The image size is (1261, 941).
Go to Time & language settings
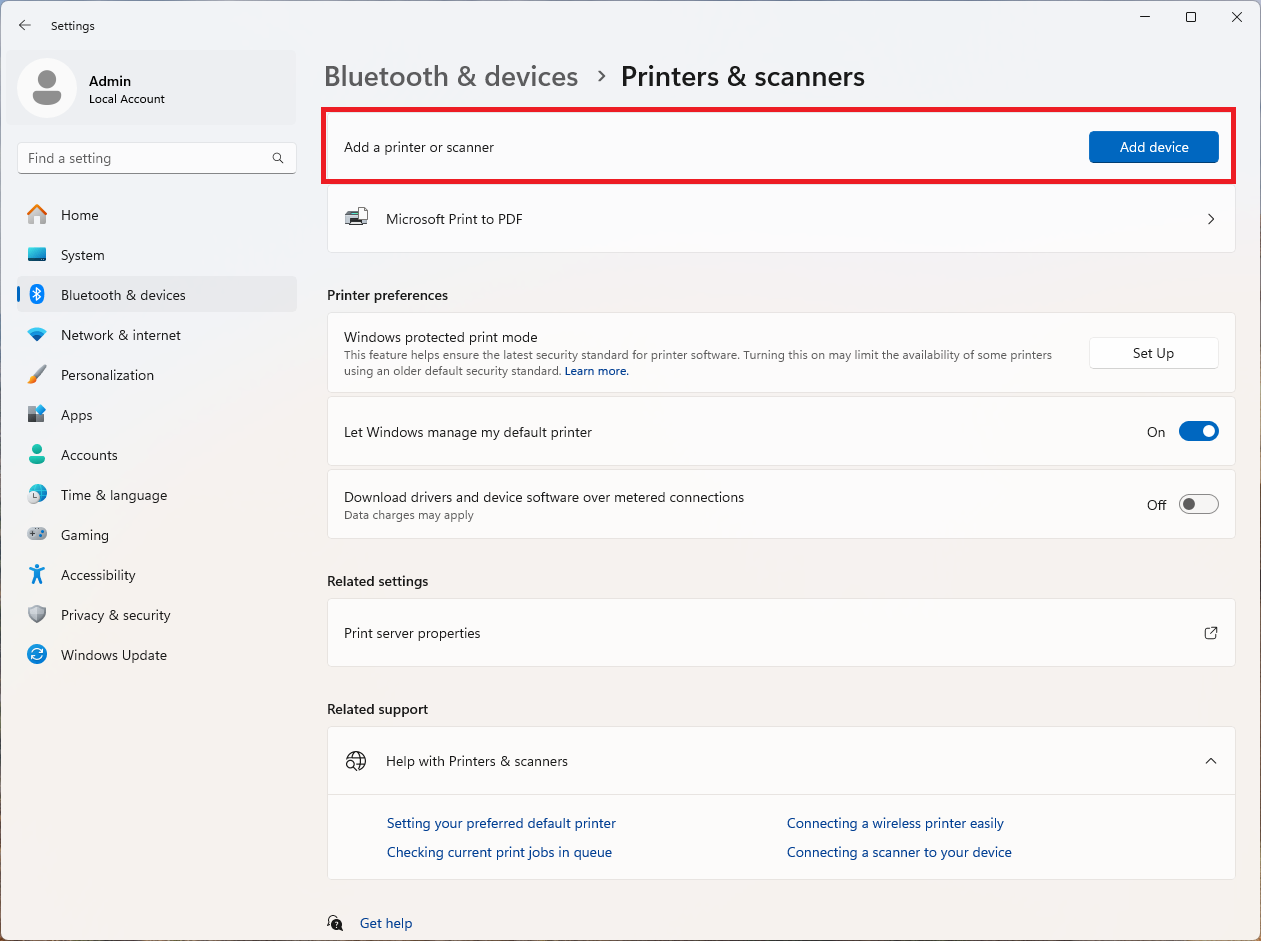click(113, 495)
